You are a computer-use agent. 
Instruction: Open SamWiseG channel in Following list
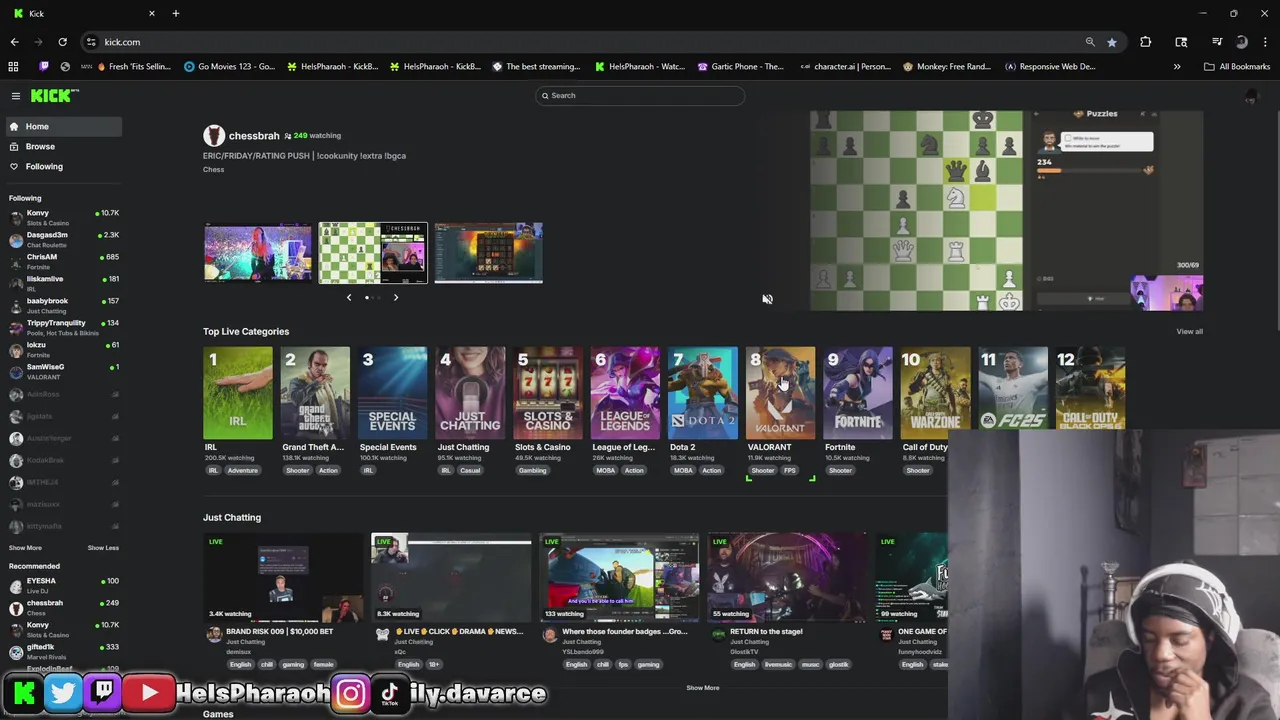click(x=62, y=371)
